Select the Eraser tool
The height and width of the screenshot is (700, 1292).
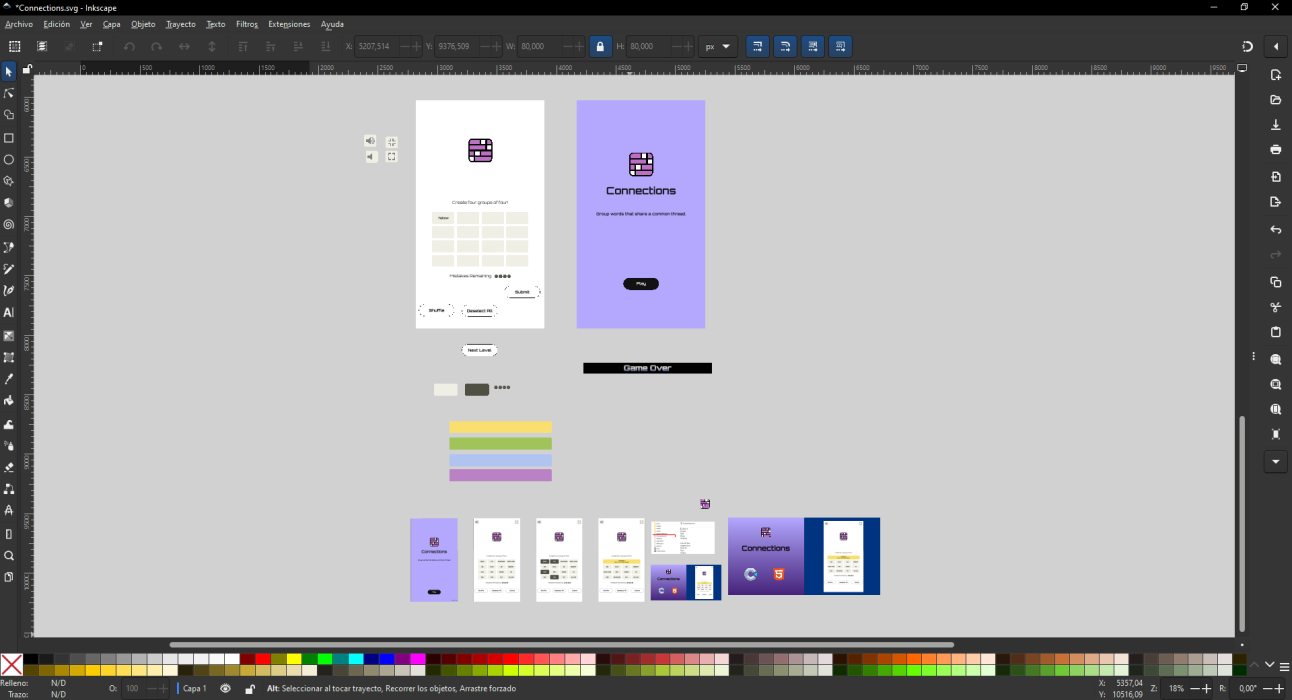tap(9, 467)
